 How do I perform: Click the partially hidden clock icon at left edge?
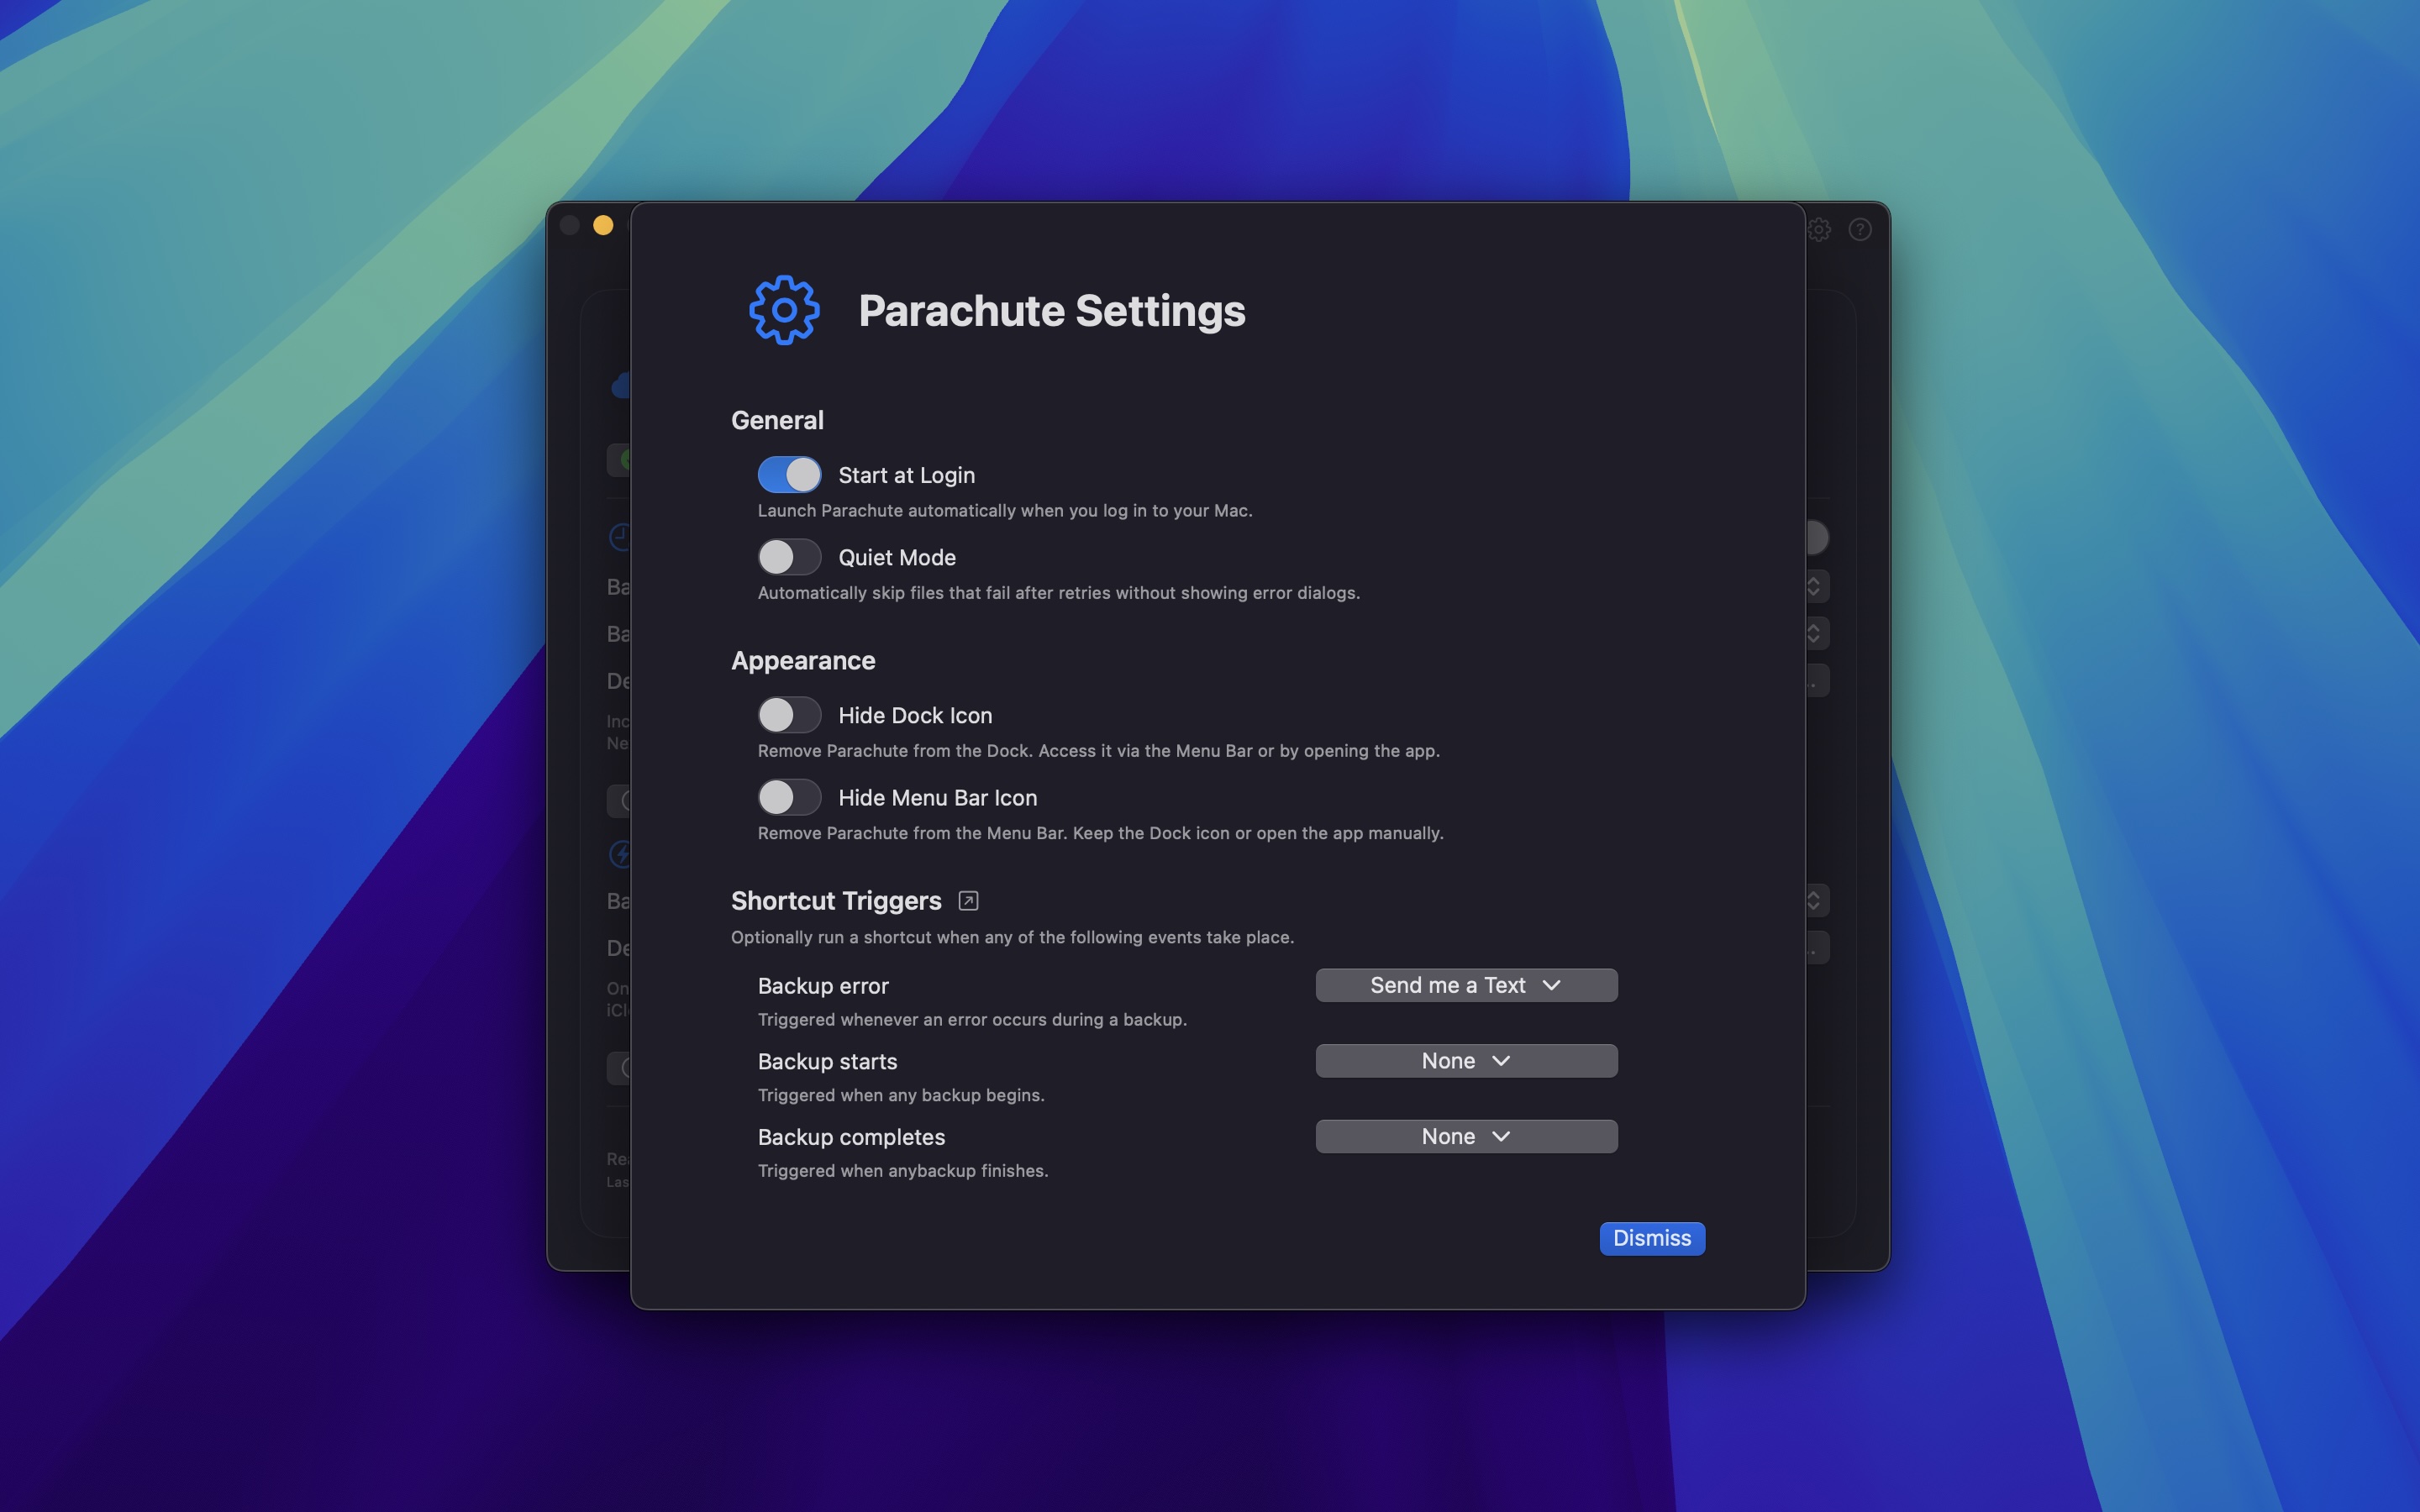(620, 537)
